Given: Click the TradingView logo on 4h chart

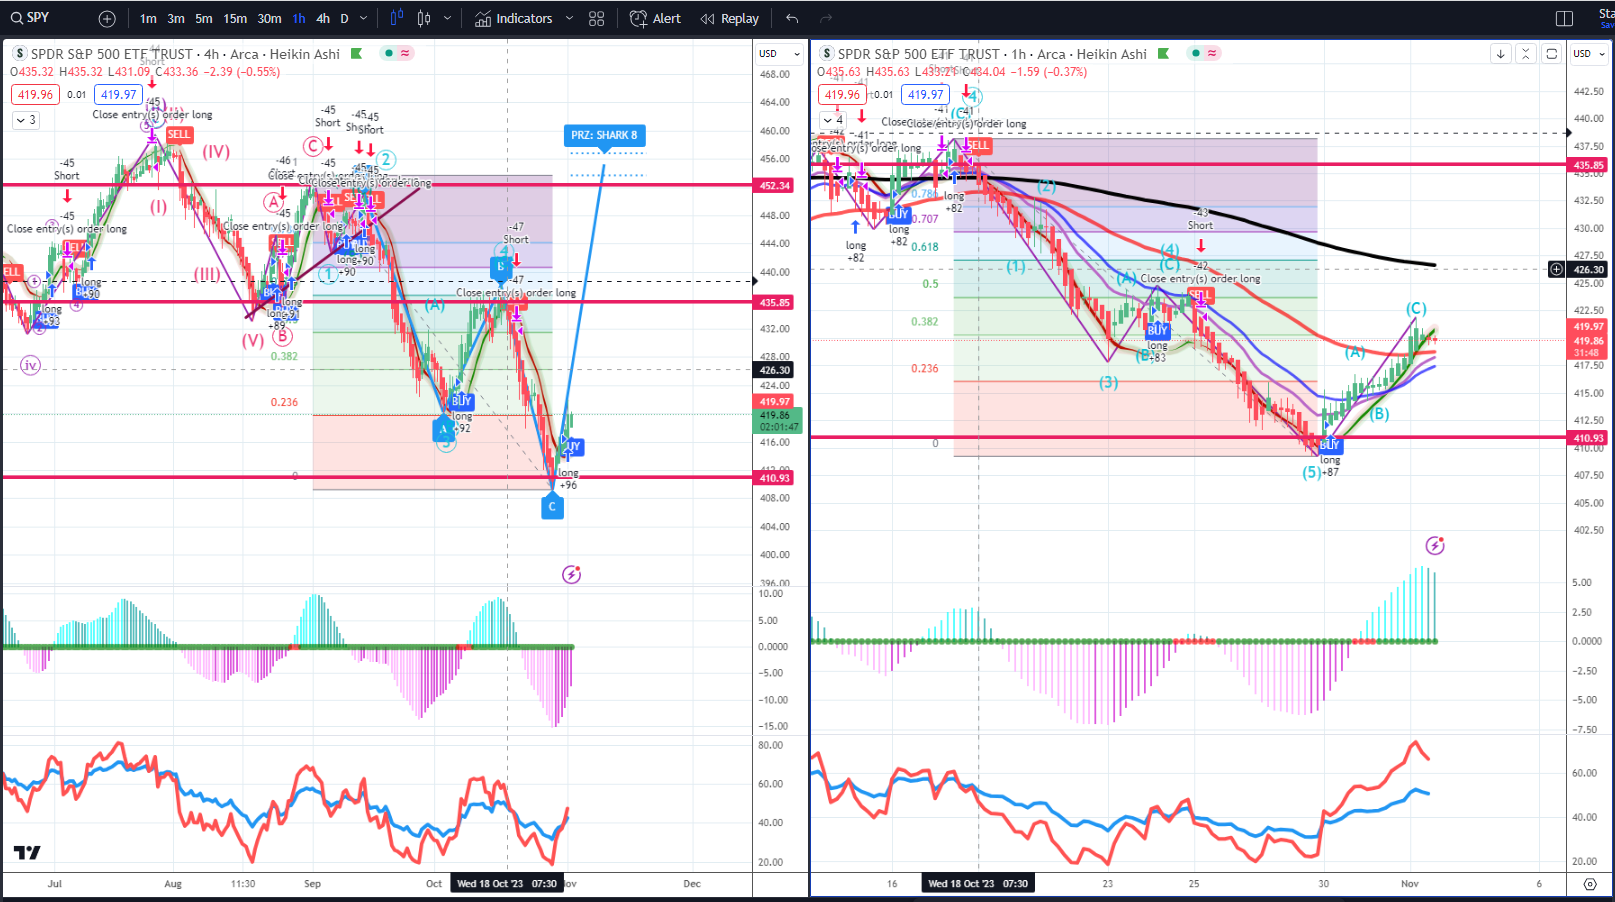Looking at the screenshot, I should [27, 852].
